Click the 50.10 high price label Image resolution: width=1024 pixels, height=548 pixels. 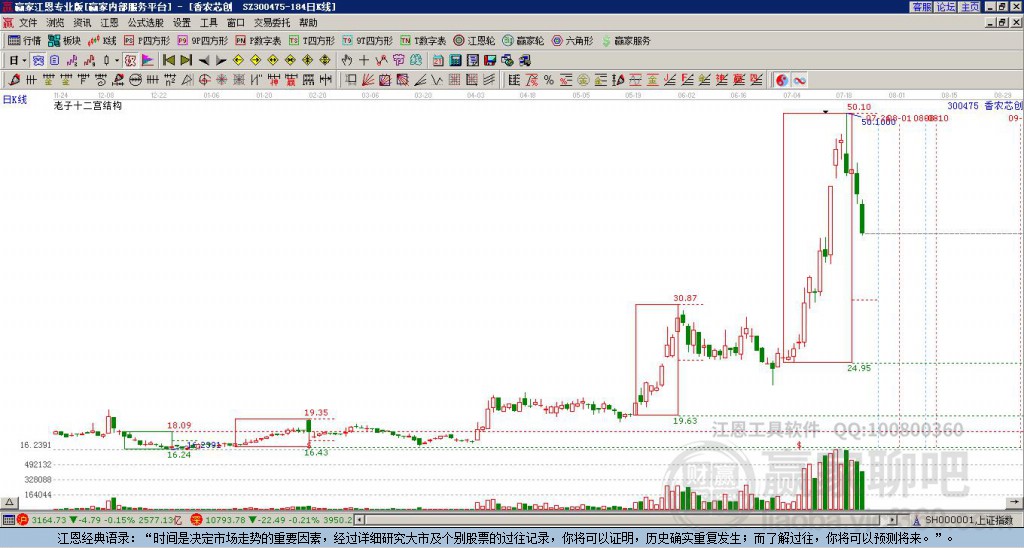pyautogui.click(x=859, y=107)
